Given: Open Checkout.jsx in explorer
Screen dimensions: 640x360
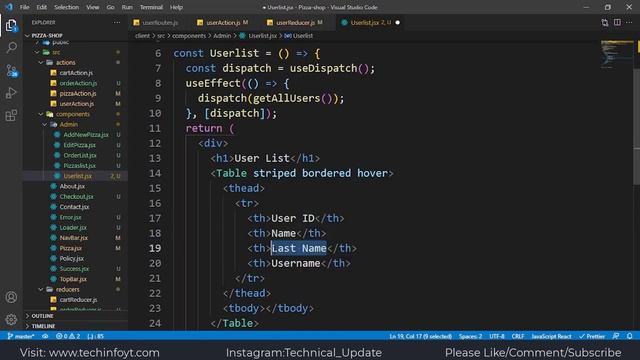Looking at the screenshot, I should tap(76, 197).
